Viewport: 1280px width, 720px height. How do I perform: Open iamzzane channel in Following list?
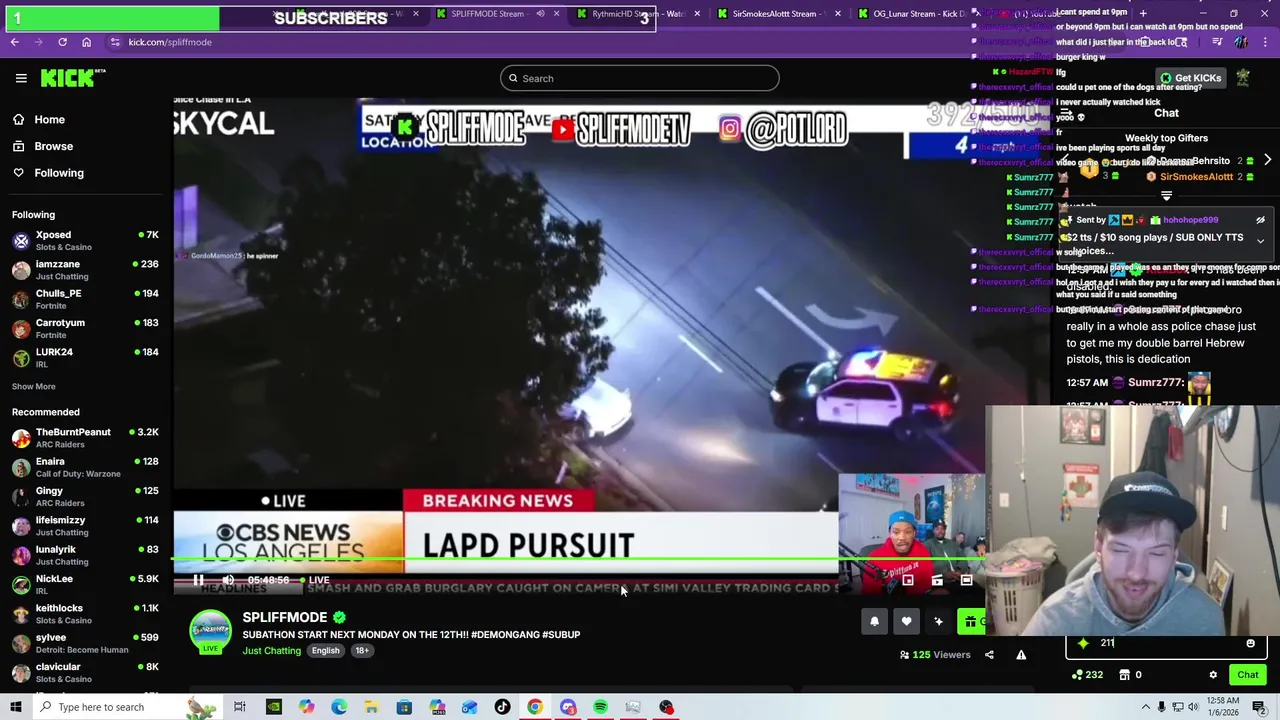coord(86,270)
